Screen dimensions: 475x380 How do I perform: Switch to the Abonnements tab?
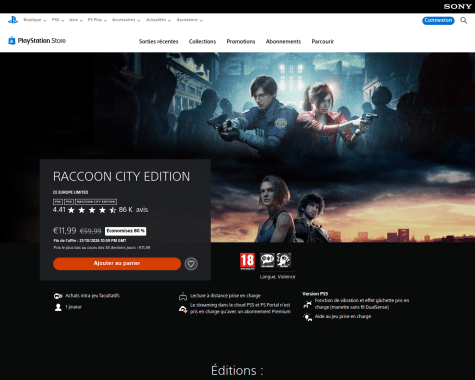tap(283, 42)
